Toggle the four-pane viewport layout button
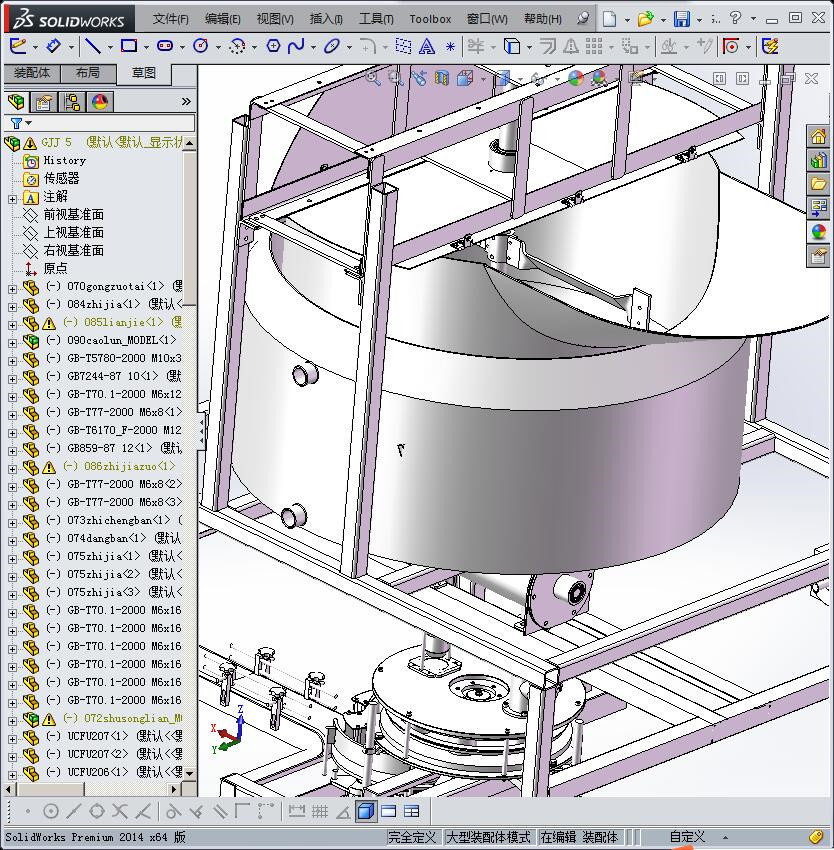 point(411,811)
